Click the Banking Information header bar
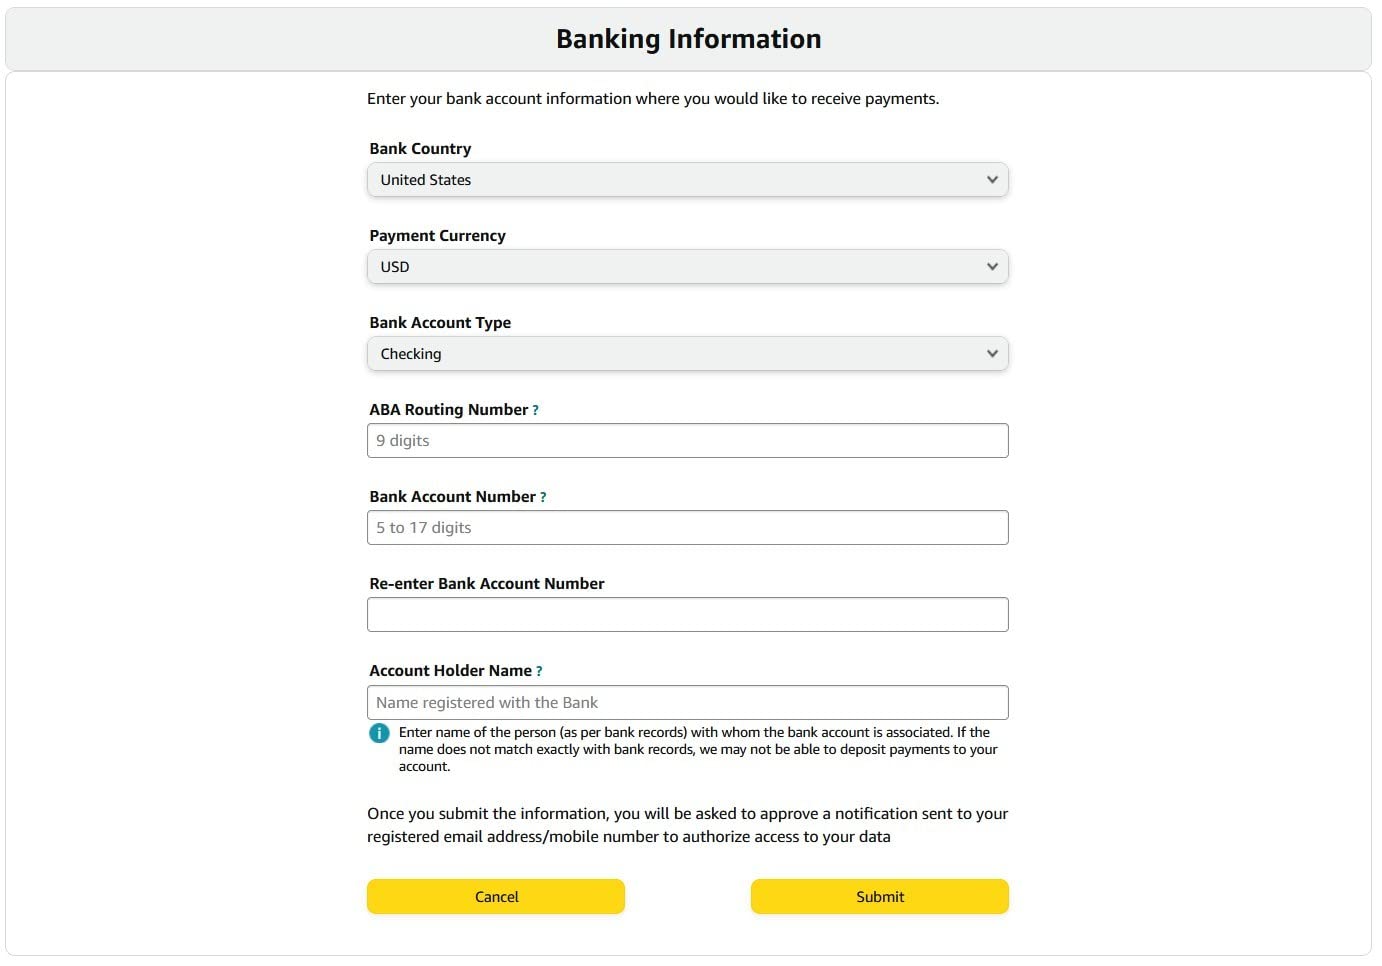Image resolution: width=1382 pixels, height=966 pixels. (688, 39)
